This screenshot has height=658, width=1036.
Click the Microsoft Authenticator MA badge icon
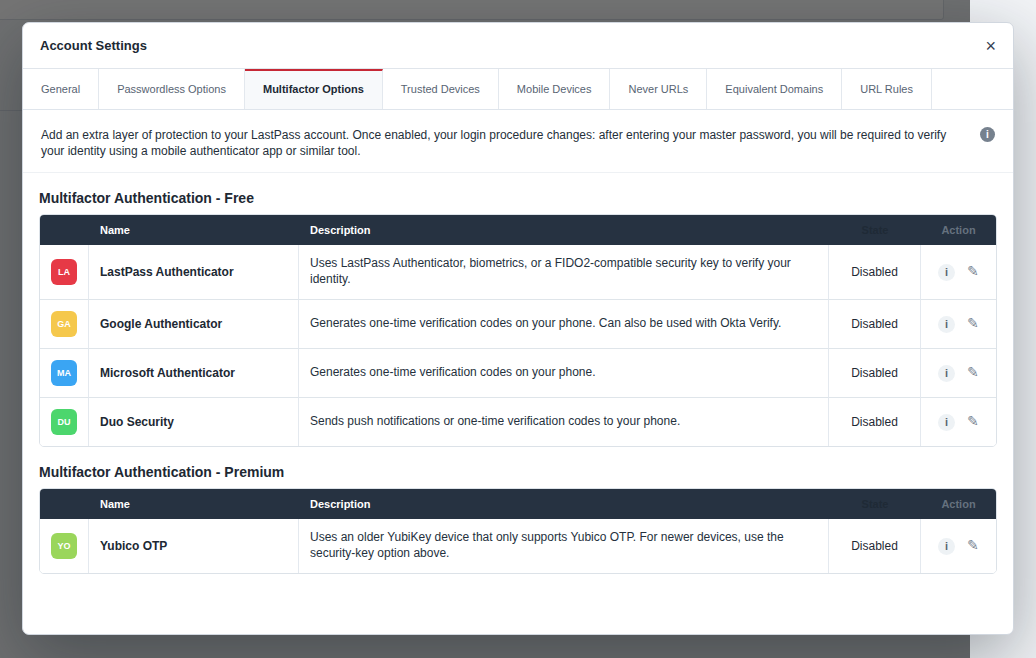click(64, 373)
